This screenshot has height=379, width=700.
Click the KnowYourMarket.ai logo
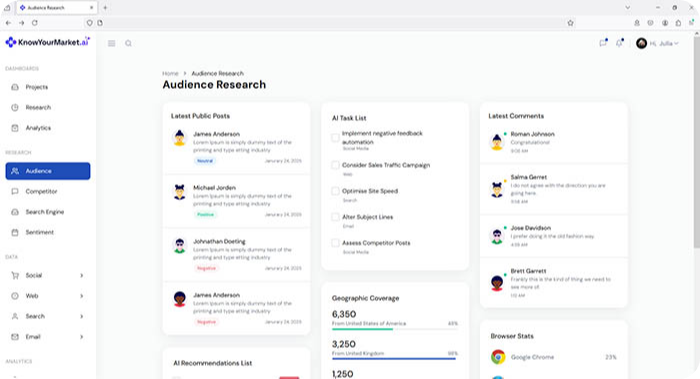[47, 42]
